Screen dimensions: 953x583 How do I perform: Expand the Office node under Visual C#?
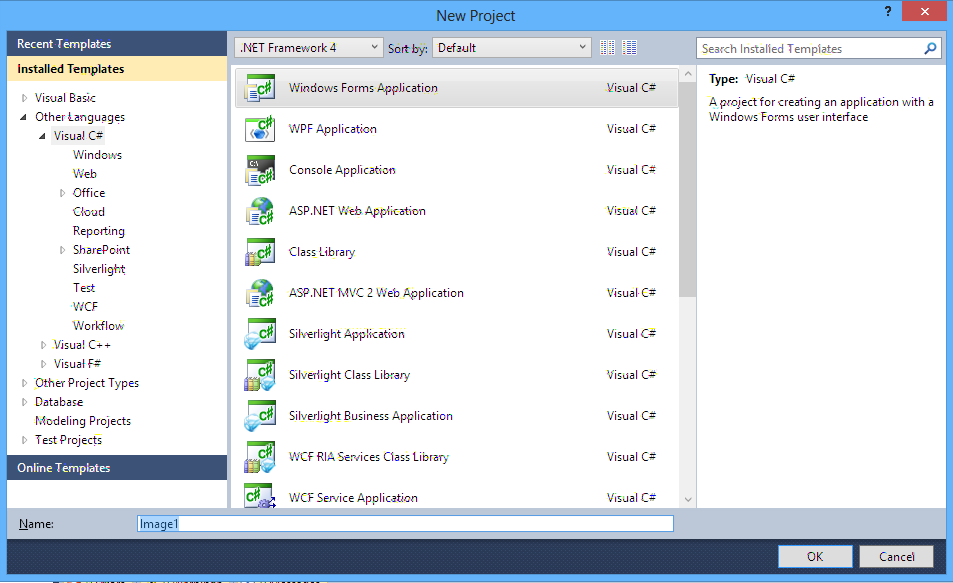(x=61, y=192)
